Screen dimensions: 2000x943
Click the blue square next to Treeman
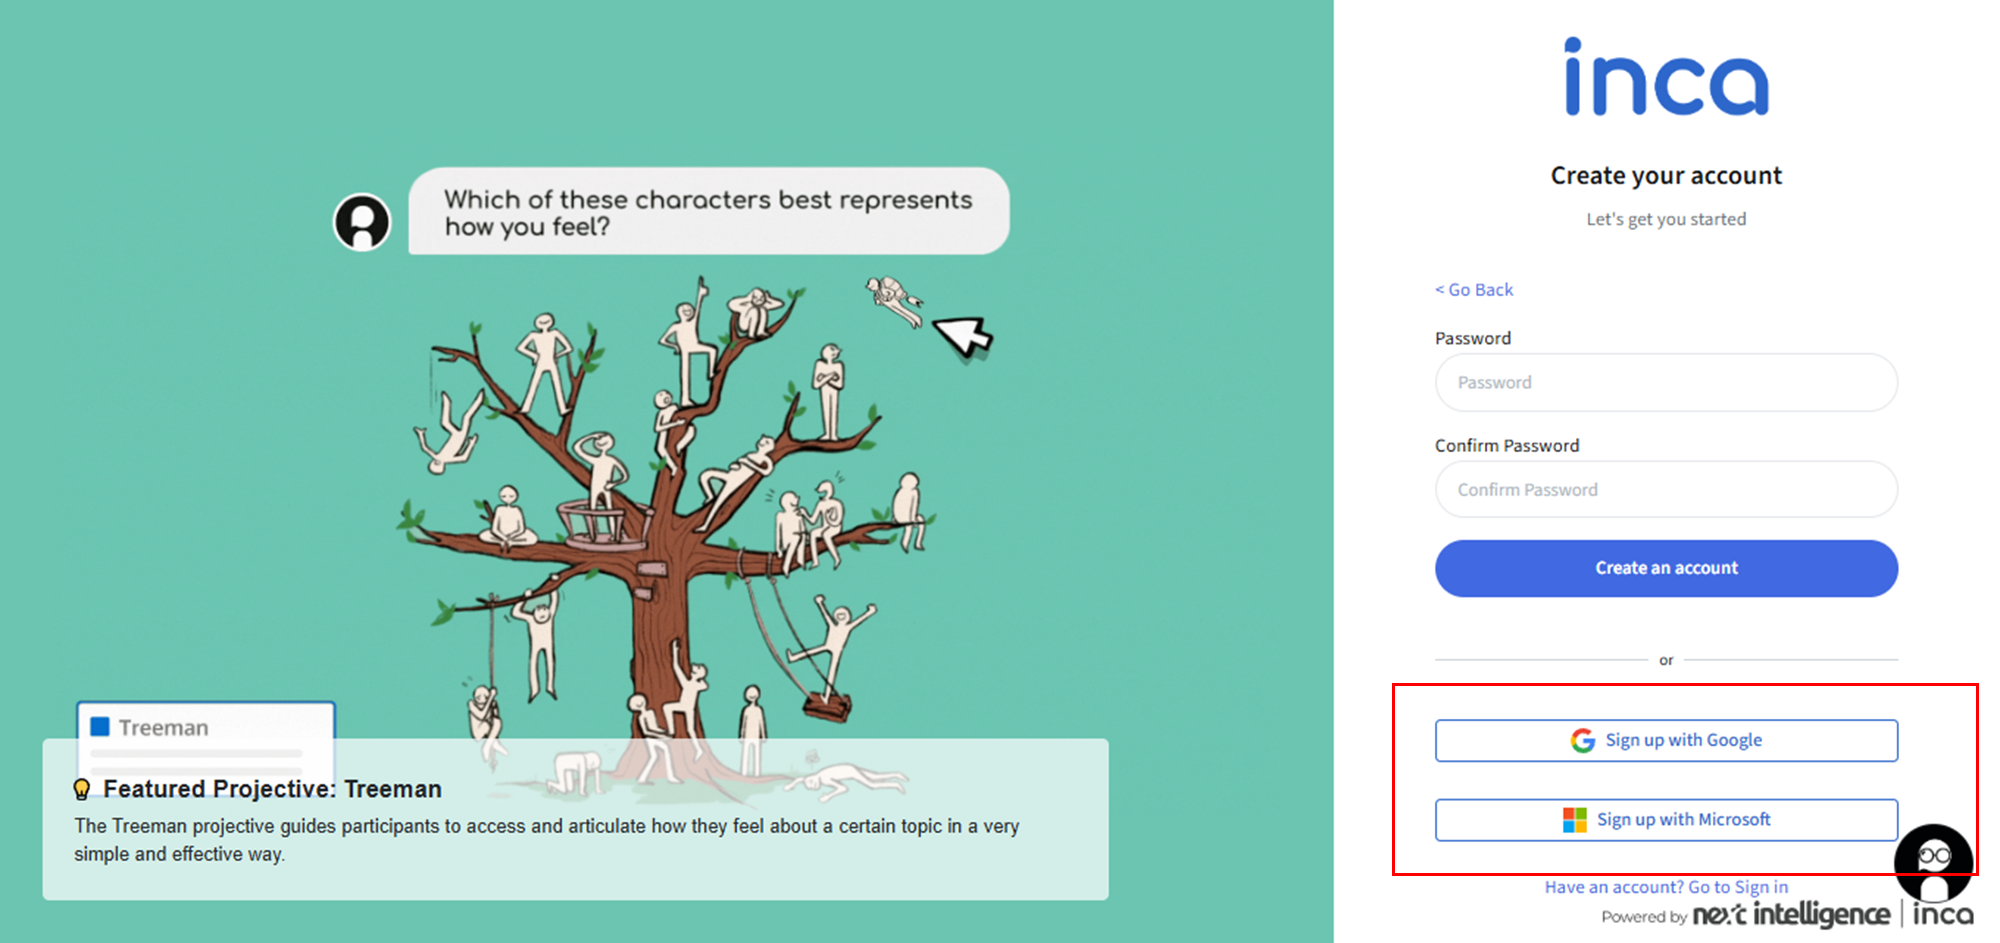[x=100, y=727]
